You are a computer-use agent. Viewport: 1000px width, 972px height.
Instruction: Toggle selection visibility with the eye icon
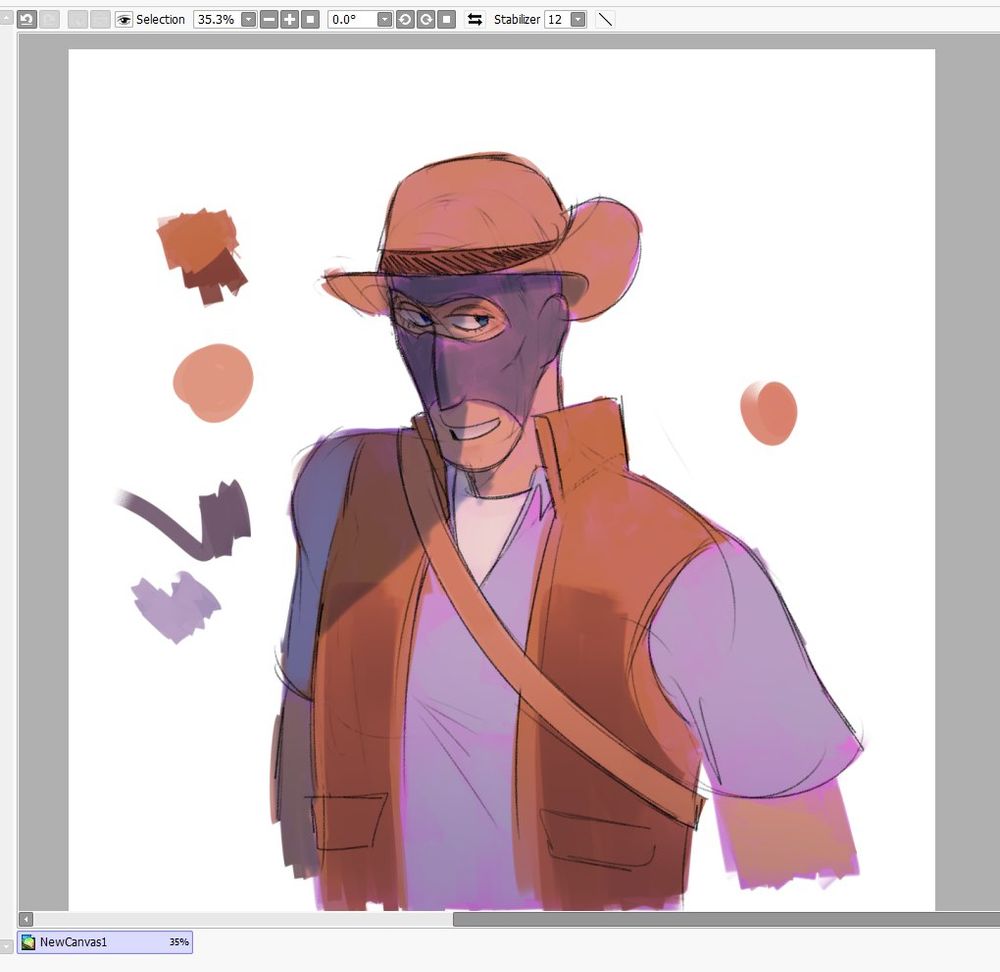click(x=122, y=18)
